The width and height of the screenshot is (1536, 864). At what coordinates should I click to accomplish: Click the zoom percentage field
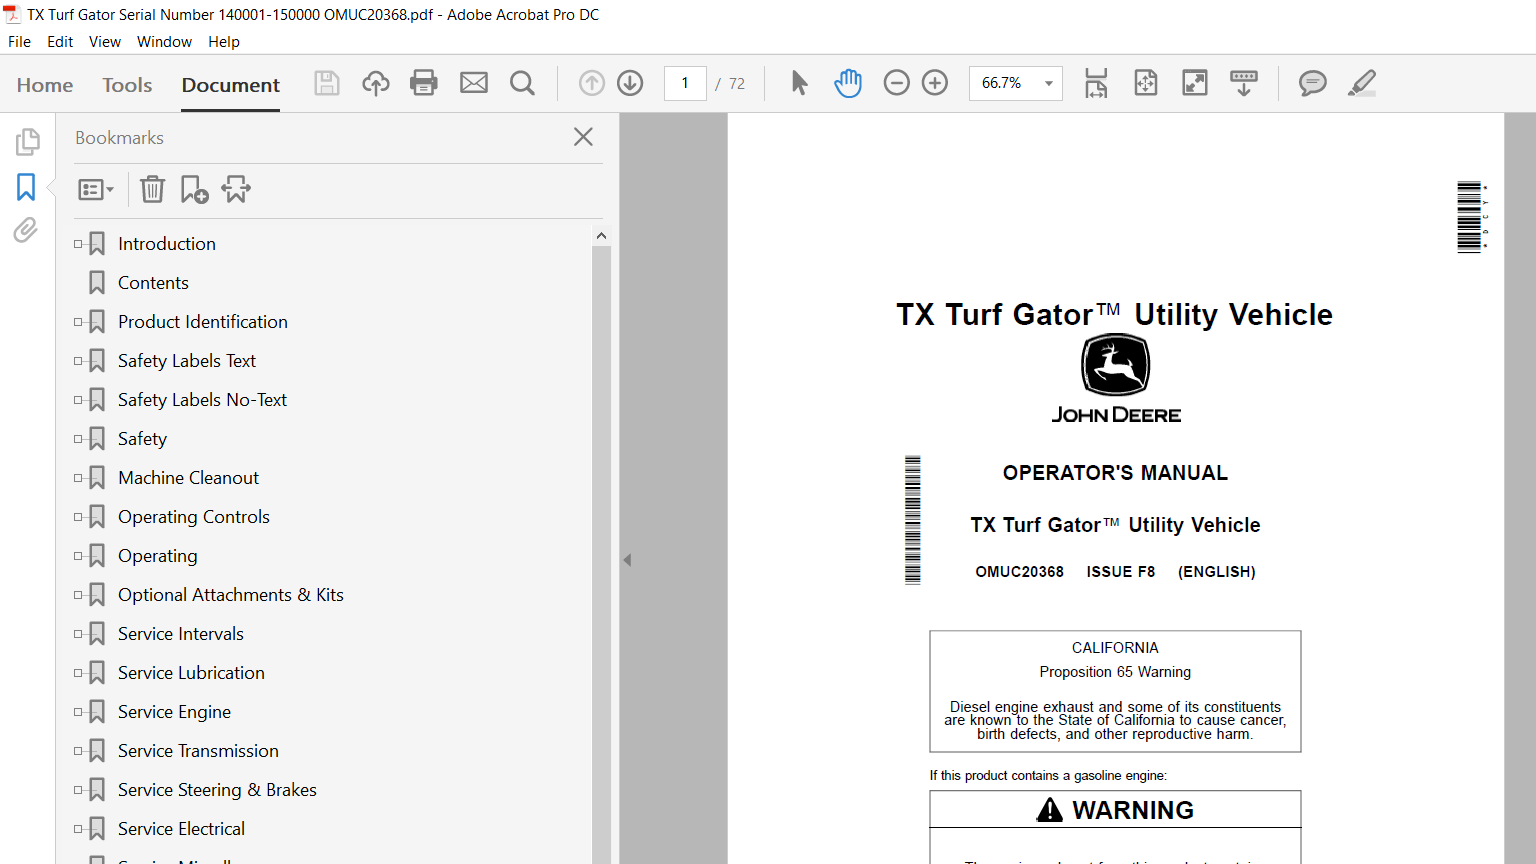1002,83
